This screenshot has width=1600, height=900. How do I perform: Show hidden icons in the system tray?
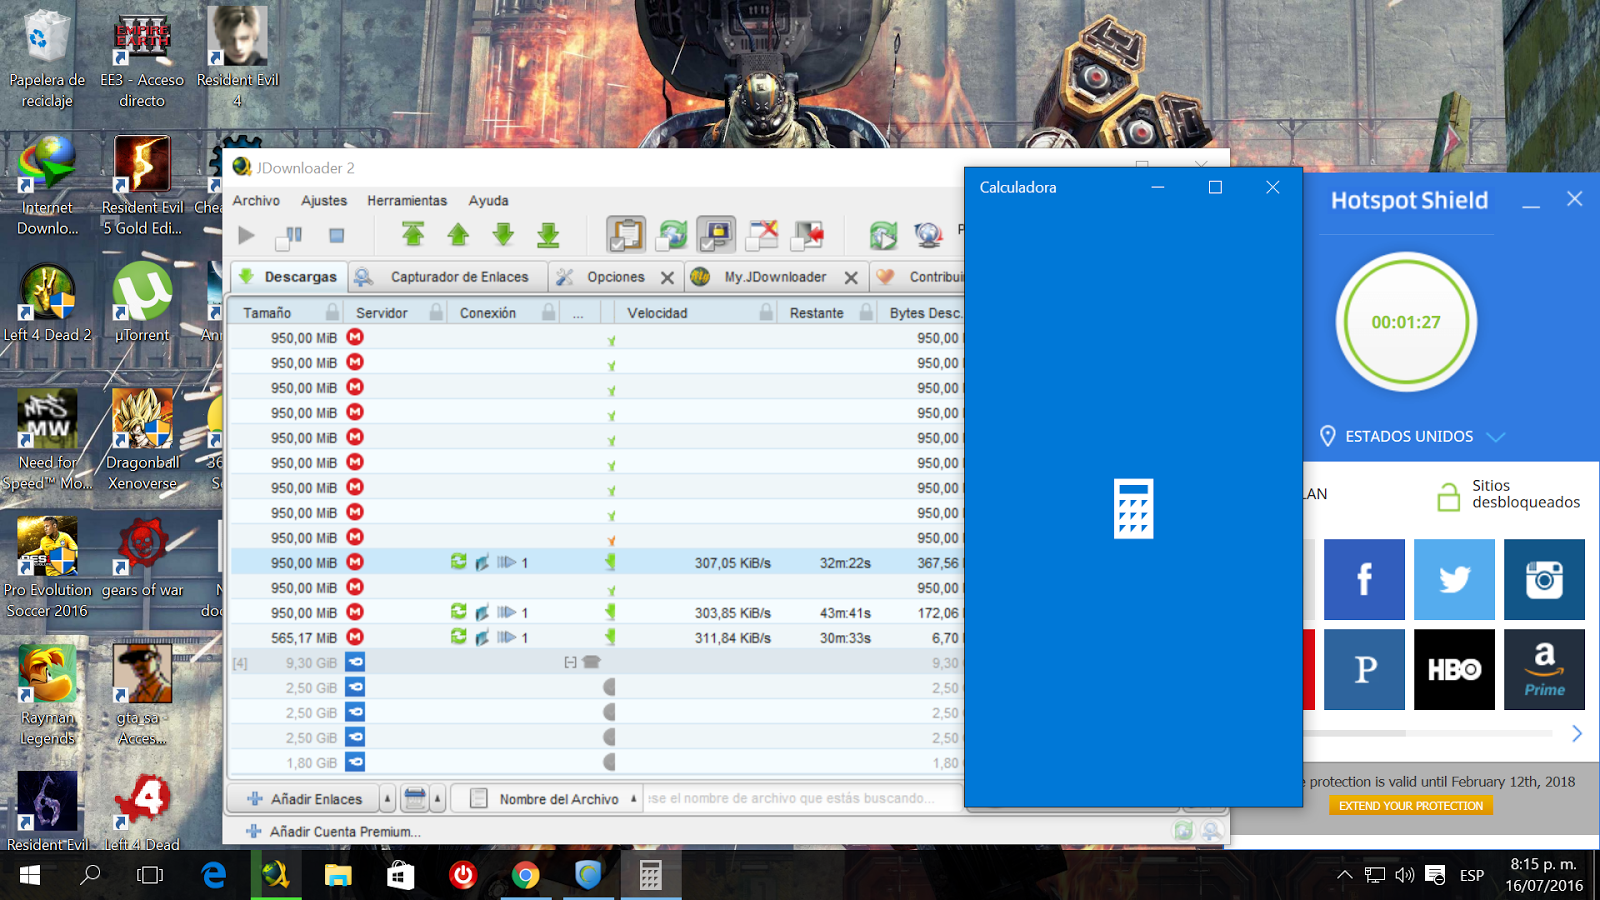pyautogui.click(x=1345, y=876)
